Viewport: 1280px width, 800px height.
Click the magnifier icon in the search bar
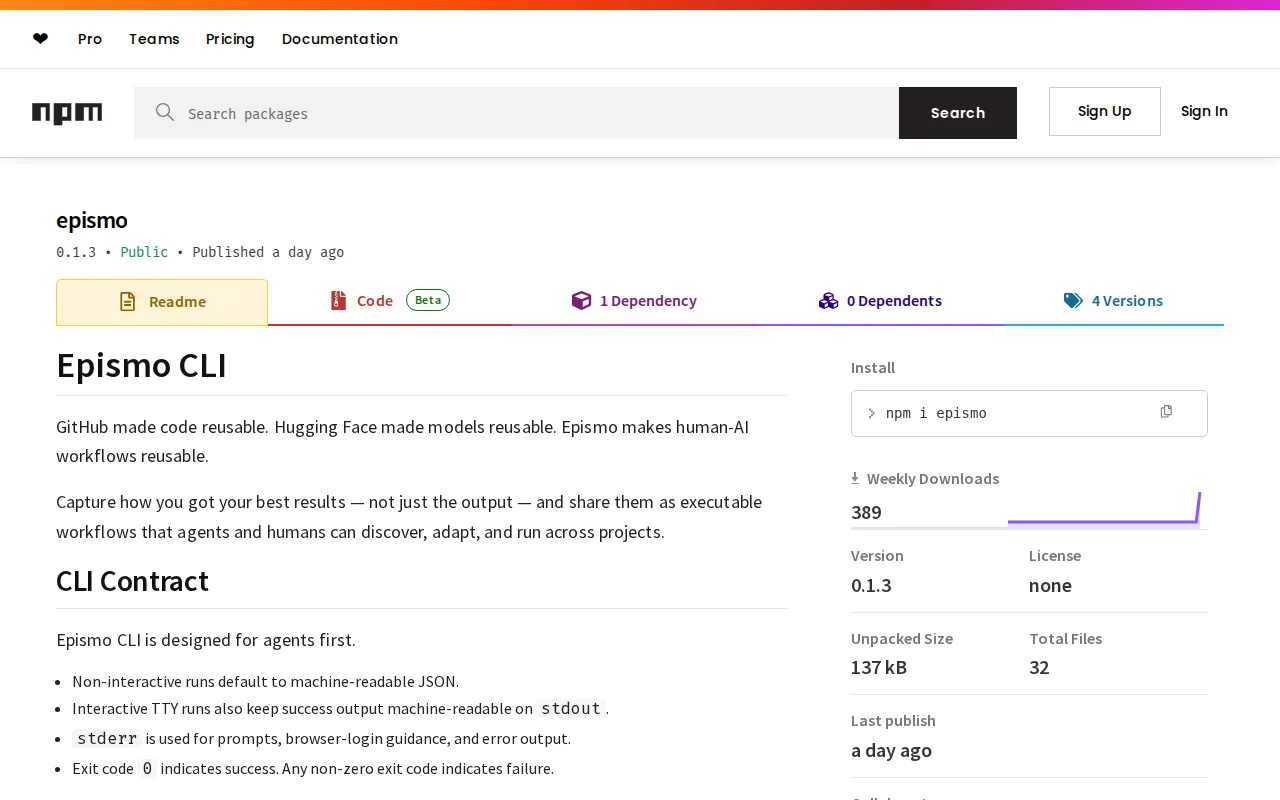(165, 112)
